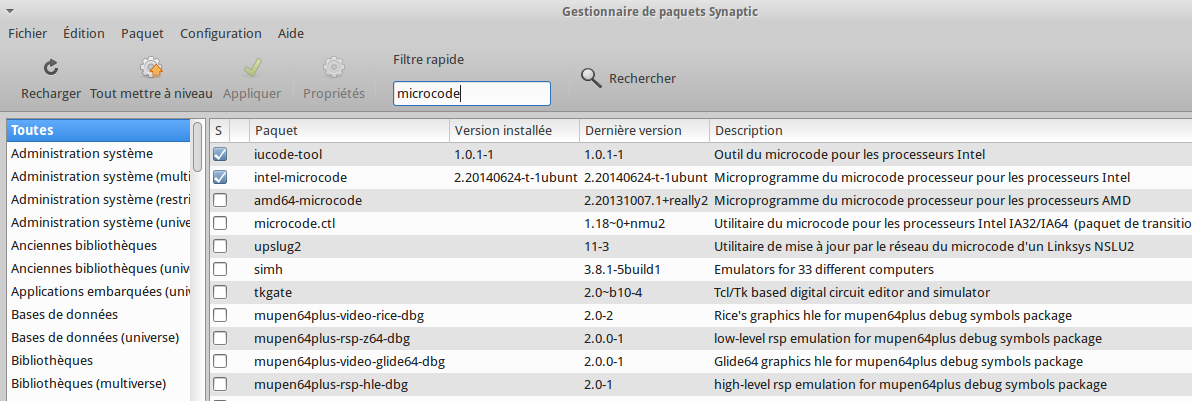This screenshot has height=401, width=1192.
Task: Toggle the iucode-tool package checkbox
Action: [x=220, y=155]
